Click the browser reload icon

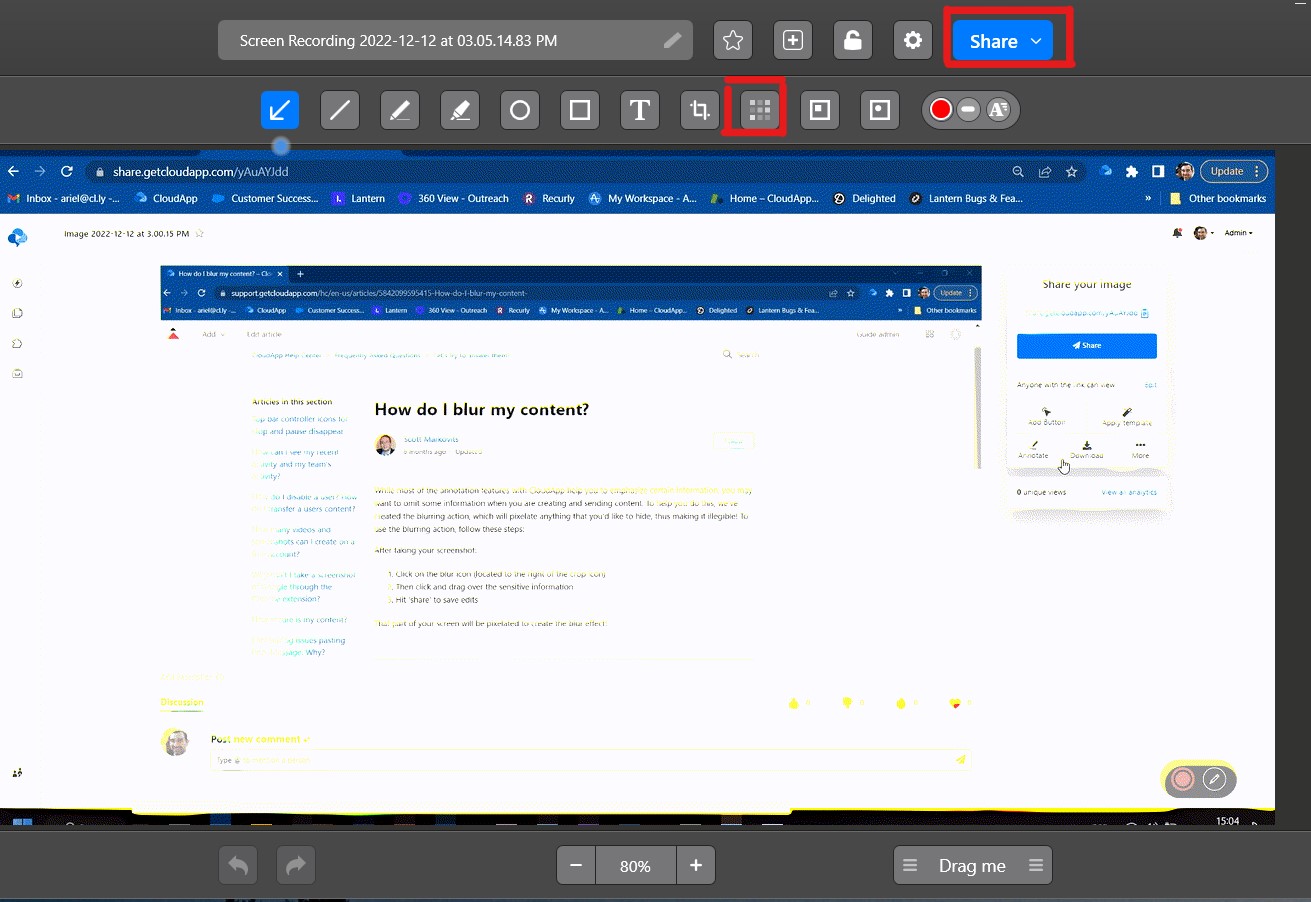click(67, 171)
